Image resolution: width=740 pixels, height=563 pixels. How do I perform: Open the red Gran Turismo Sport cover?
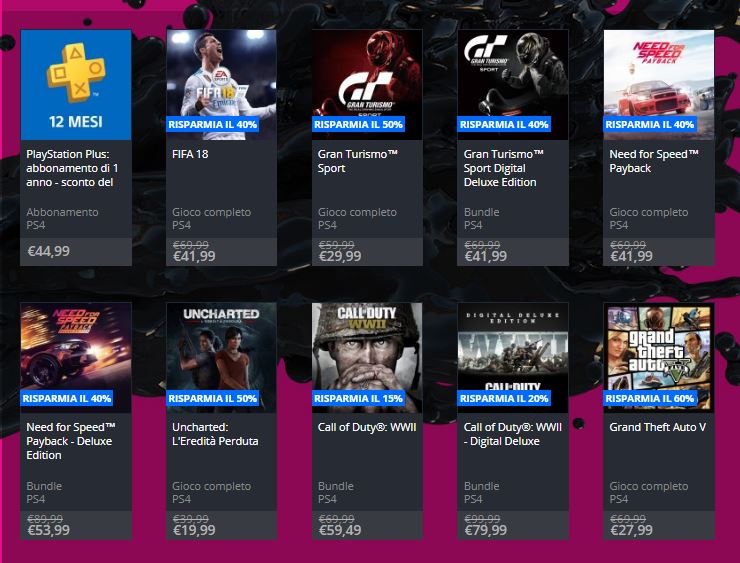point(367,84)
